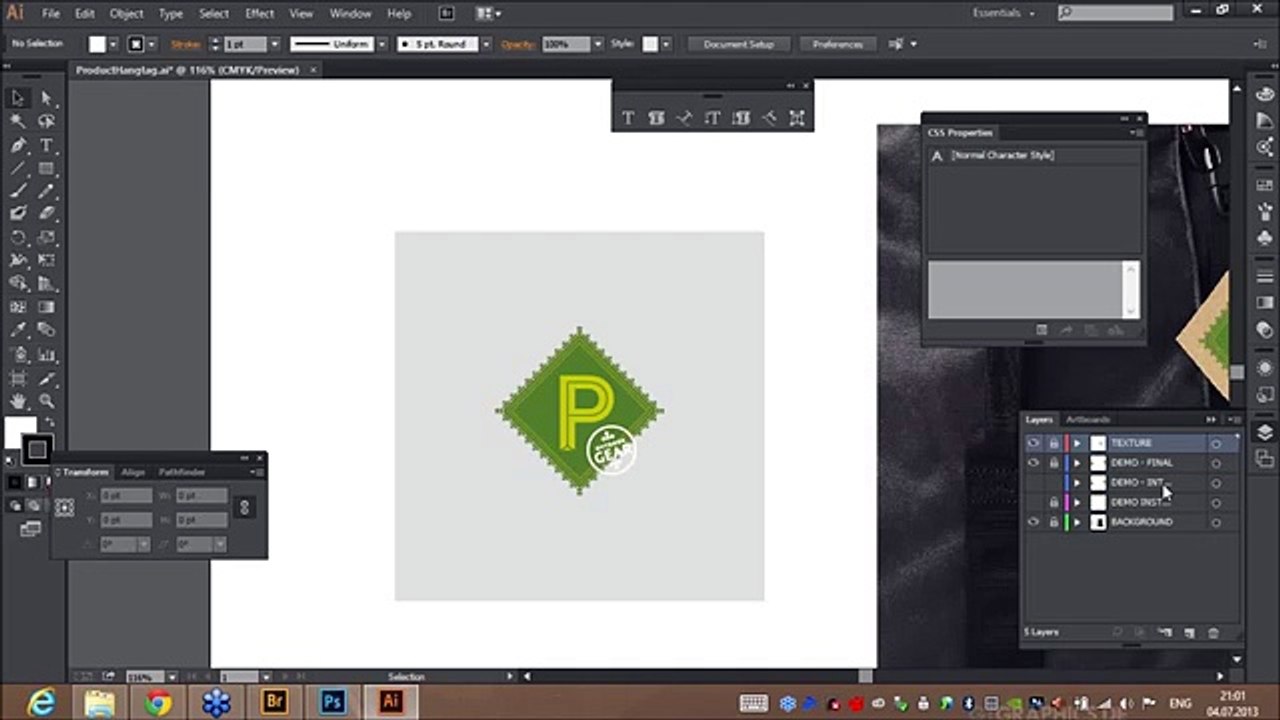Viewport: 1280px width, 720px height.
Task: Switch to the Pathfinder tab
Action: click(x=181, y=472)
